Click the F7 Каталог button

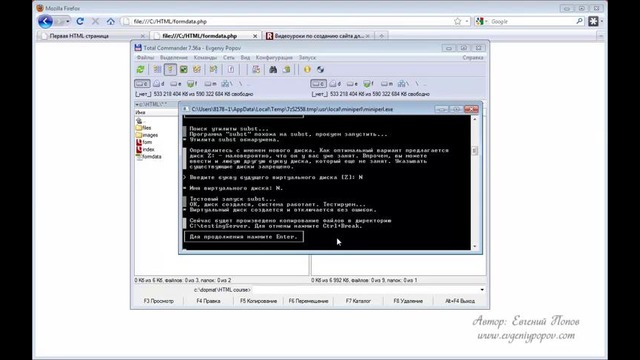click(358, 301)
